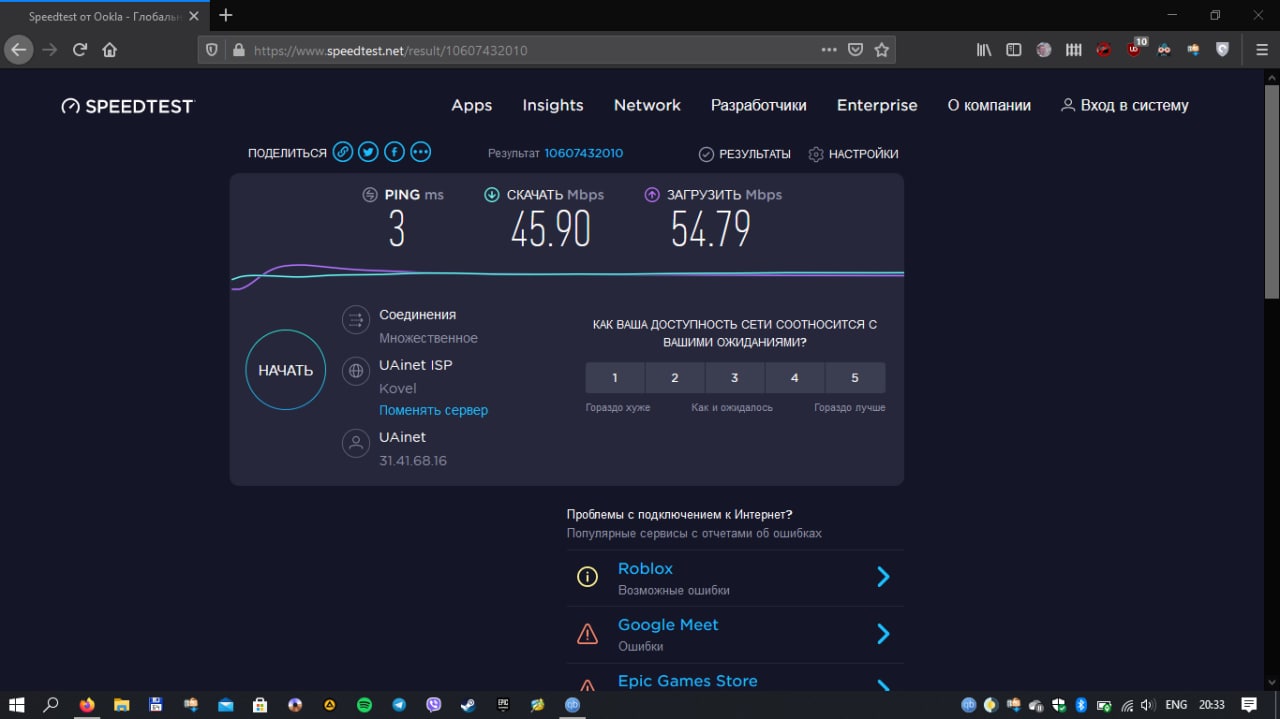Rate network availability as 4
1280x719 pixels.
(x=795, y=378)
